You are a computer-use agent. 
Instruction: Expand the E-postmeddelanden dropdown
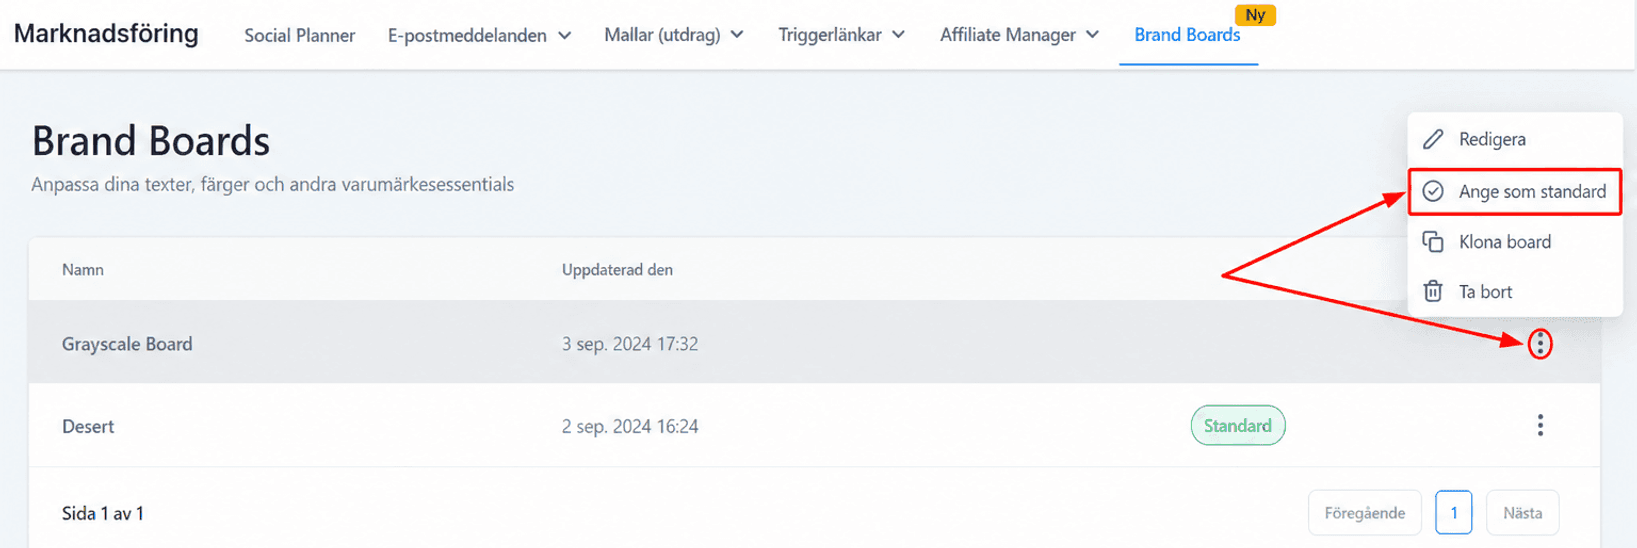(479, 35)
